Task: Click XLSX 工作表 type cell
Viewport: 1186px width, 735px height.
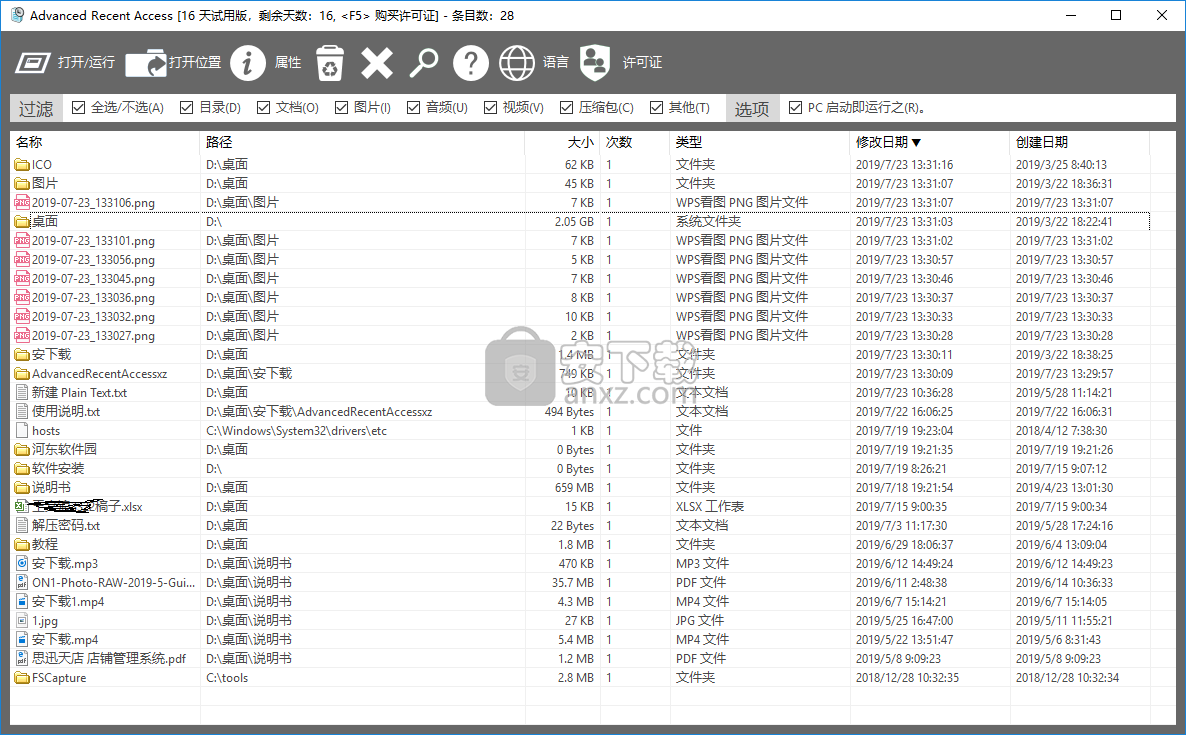Action: pyautogui.click(x=709, y=506)
